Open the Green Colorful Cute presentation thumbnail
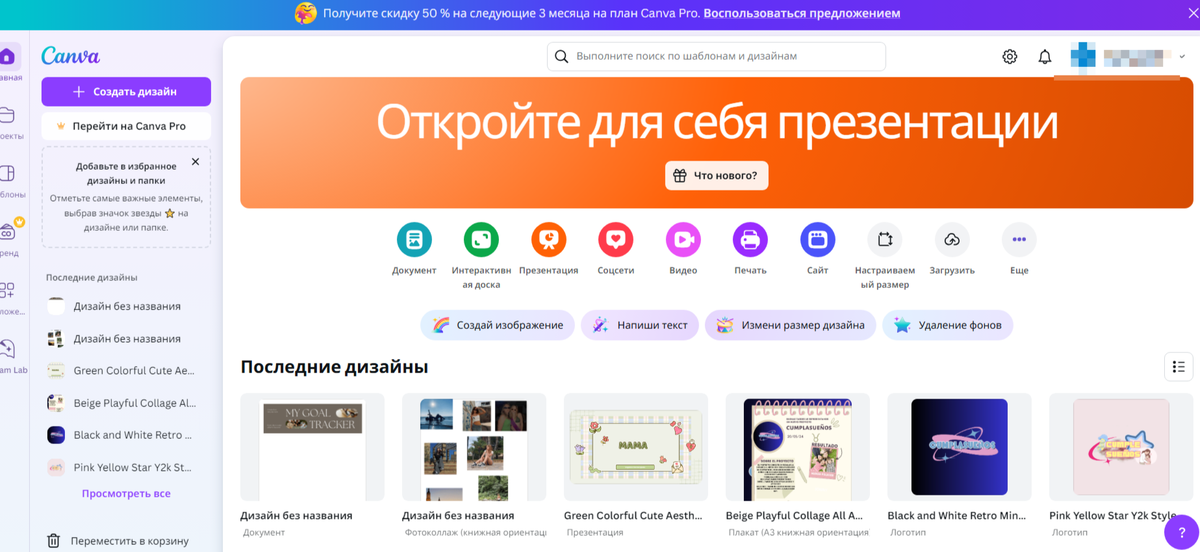 point(636,447)
